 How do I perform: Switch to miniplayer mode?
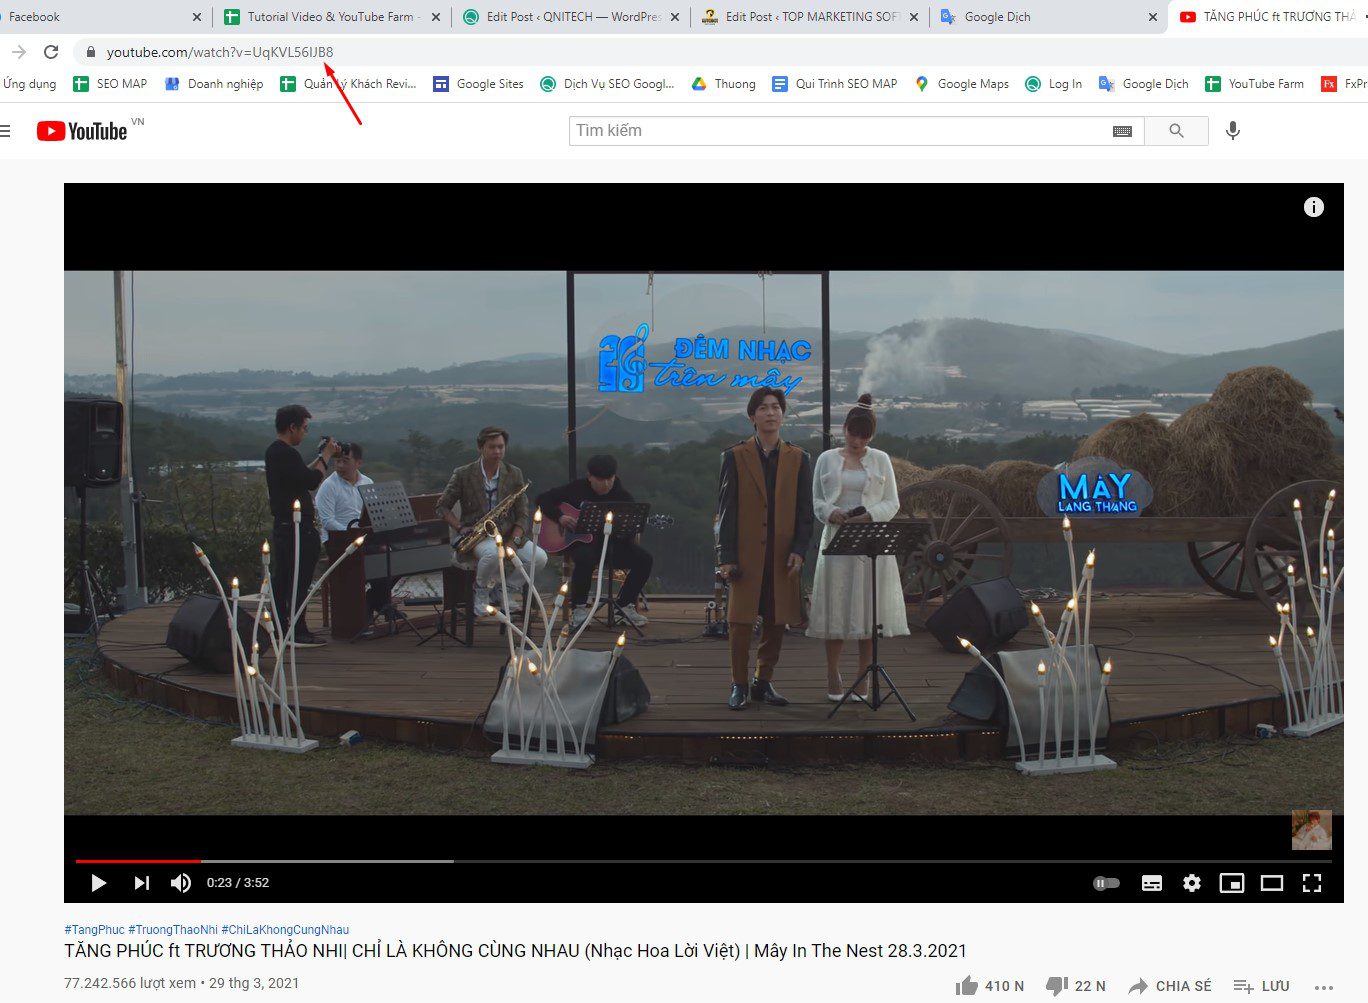pos(1232,883)
